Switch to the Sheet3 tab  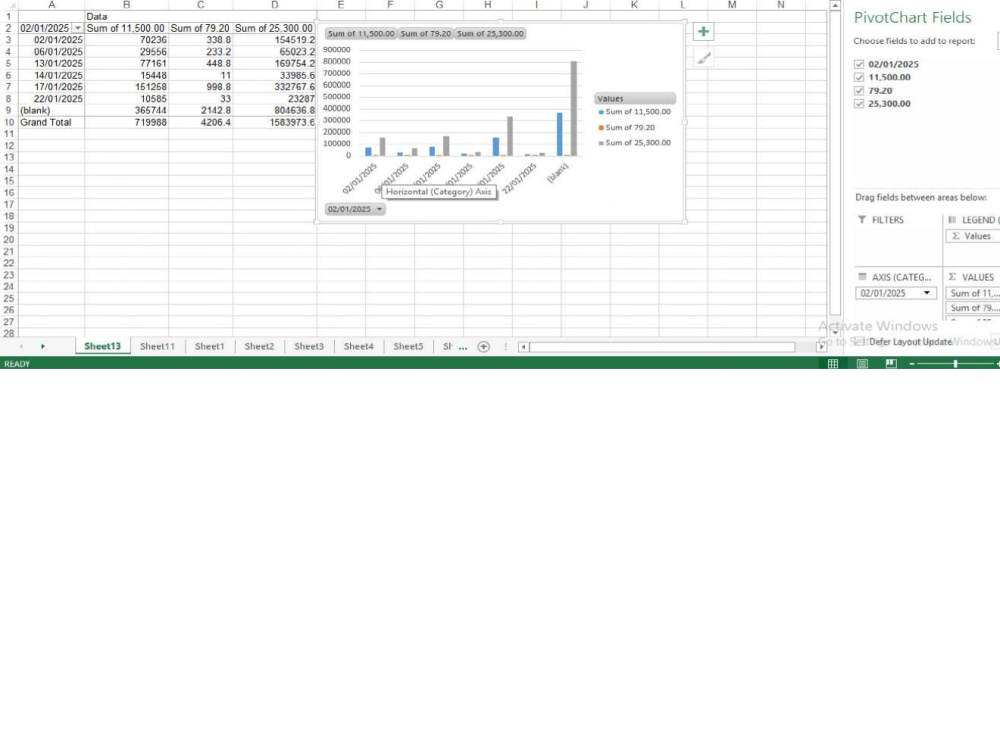[x=309, y=346]
